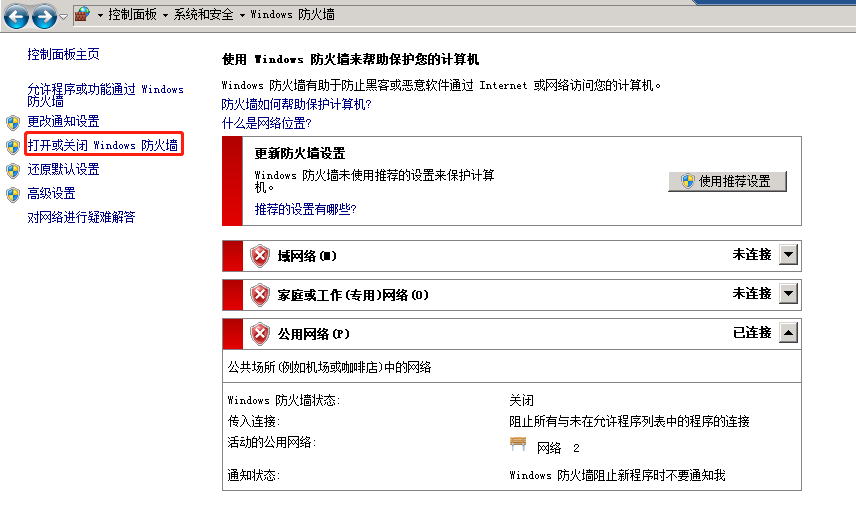Click shield icon beside 还原默认设置

[x=13, y=170]
